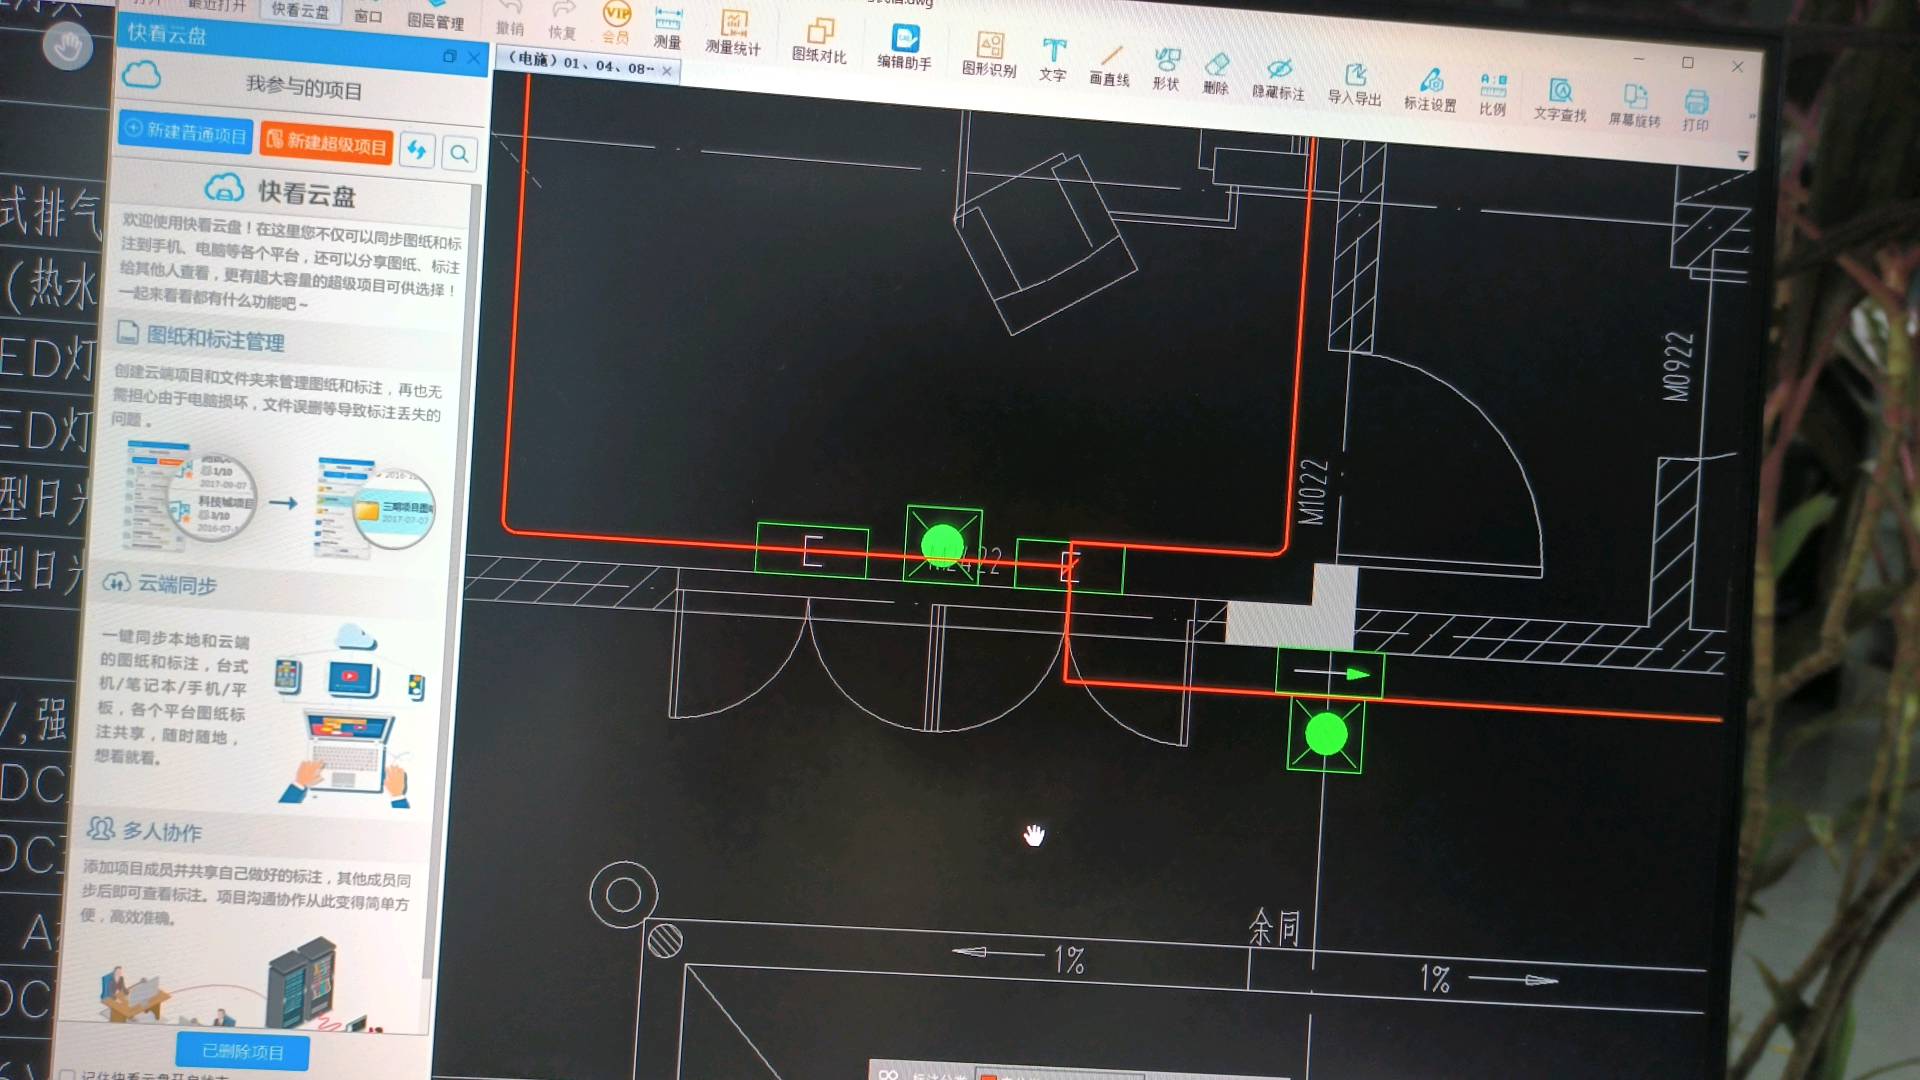Open the 最近打开 menu
This screenshot has height=1080, width=1920.
coord(215,5)
